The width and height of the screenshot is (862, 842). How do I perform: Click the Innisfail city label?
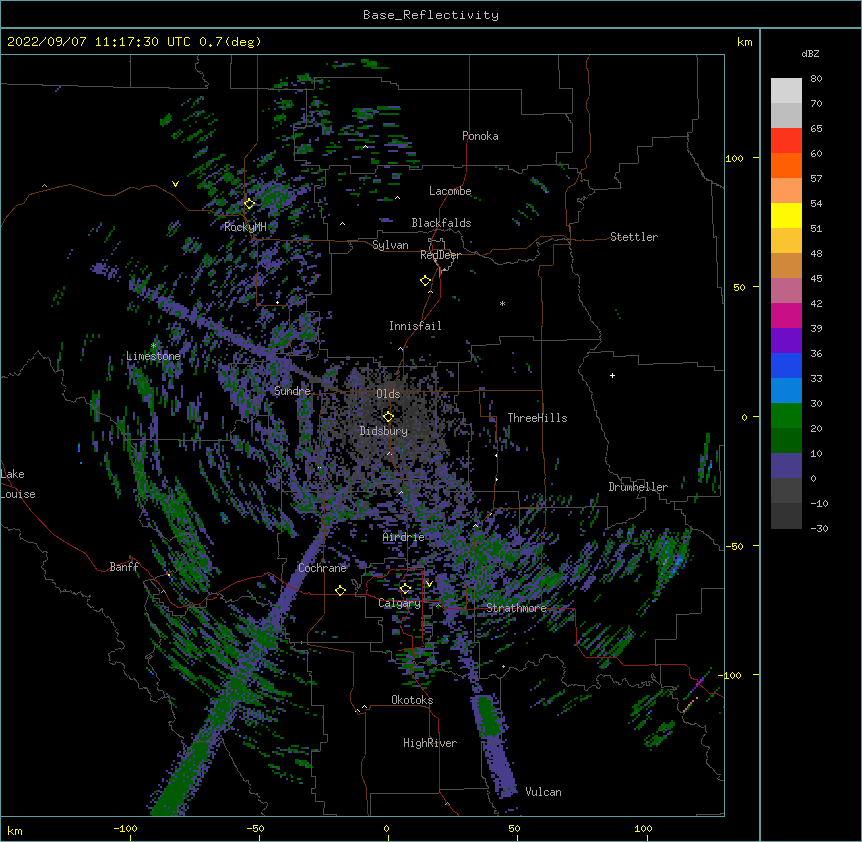(415, 326)
